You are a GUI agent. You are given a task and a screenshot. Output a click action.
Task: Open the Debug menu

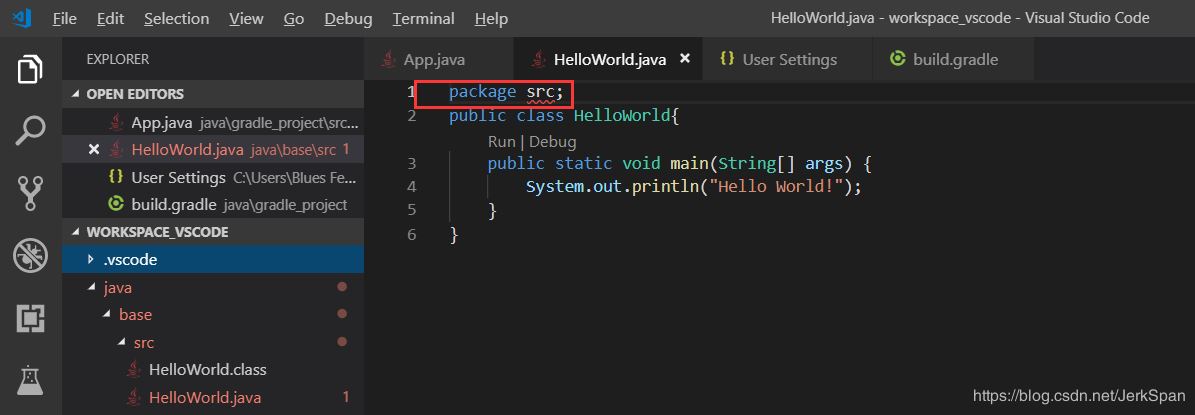click(x=348, y=18)
